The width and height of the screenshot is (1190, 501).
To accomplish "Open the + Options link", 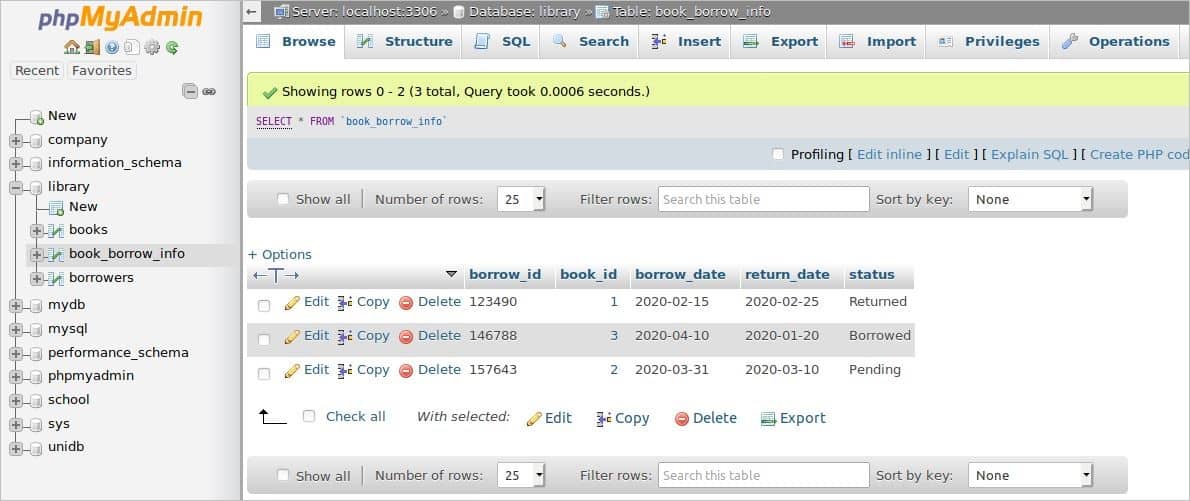I will click(x=280, y=254).
